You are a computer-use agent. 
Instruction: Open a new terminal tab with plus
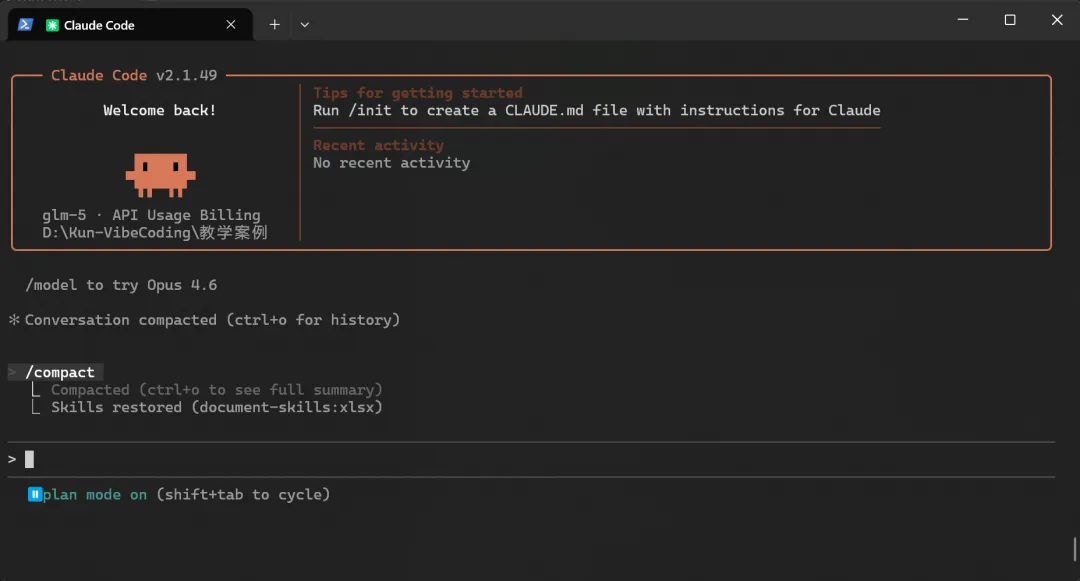(x=275, y=25)
